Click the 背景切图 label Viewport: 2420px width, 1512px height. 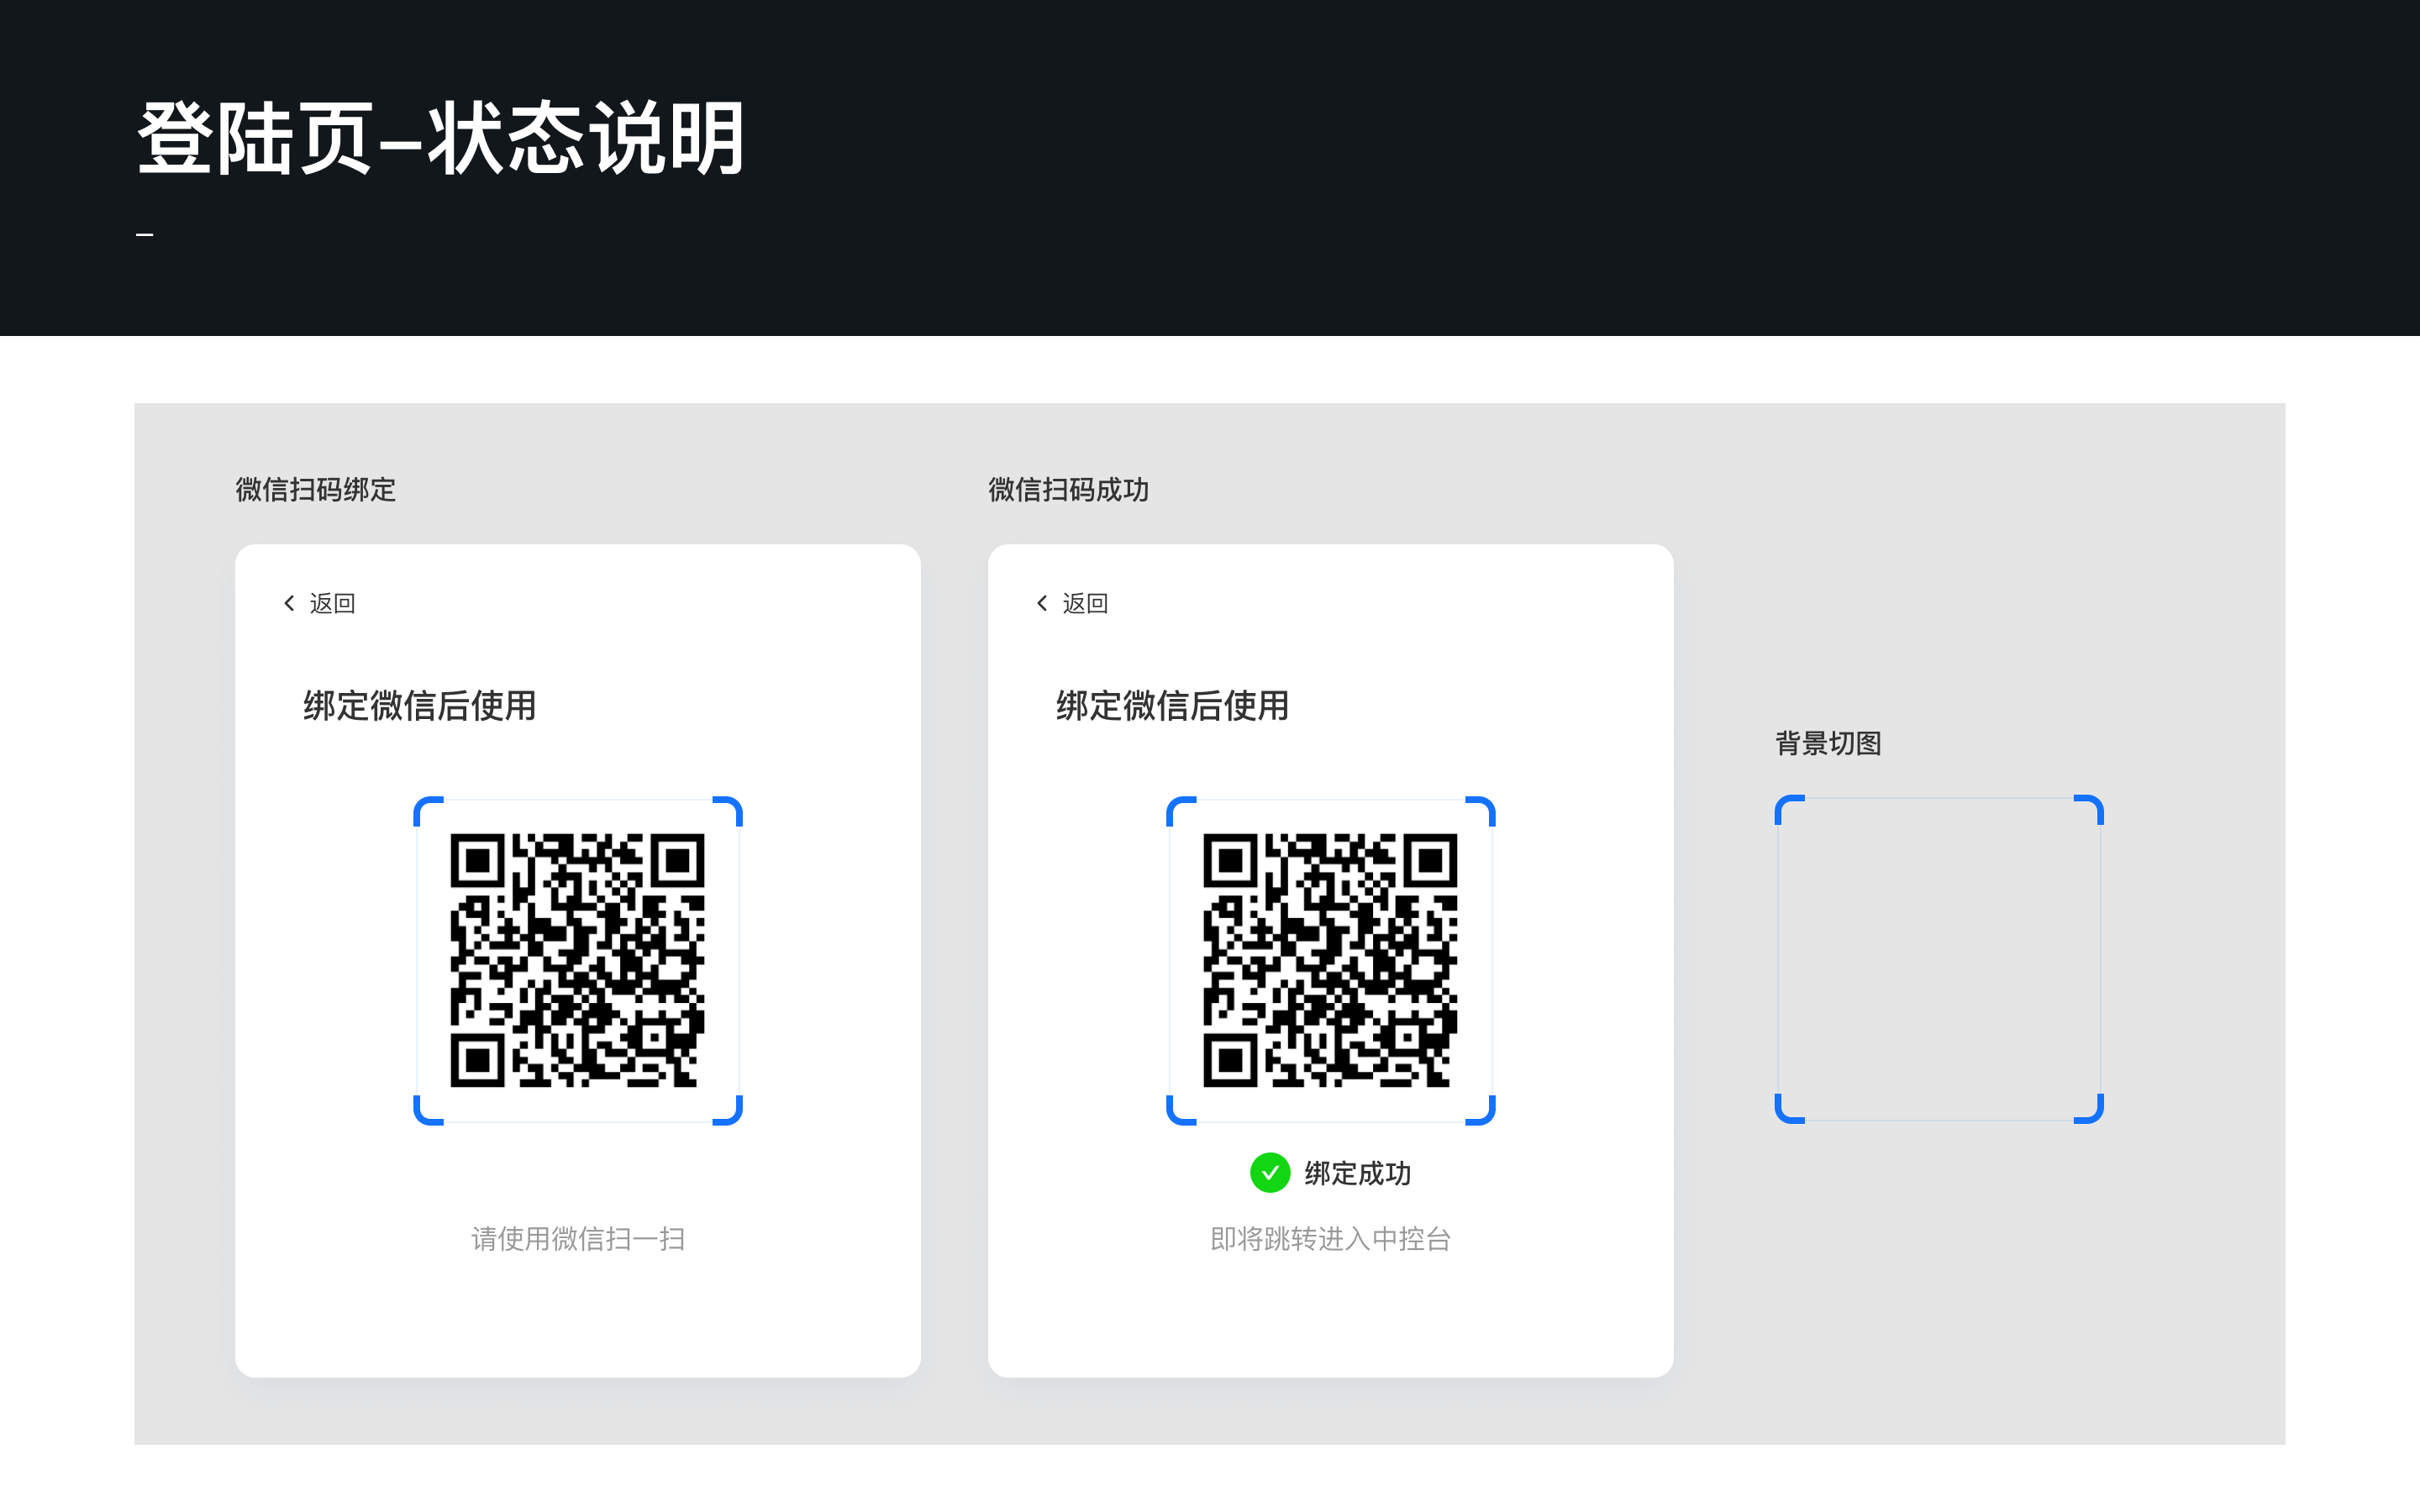click(x=1828, y=744)
